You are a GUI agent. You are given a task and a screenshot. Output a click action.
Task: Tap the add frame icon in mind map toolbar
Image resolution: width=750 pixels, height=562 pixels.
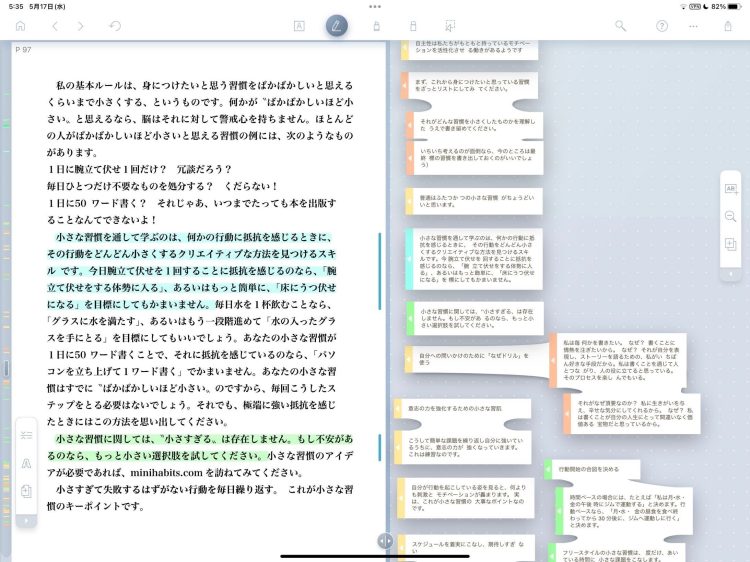(730, 244)
